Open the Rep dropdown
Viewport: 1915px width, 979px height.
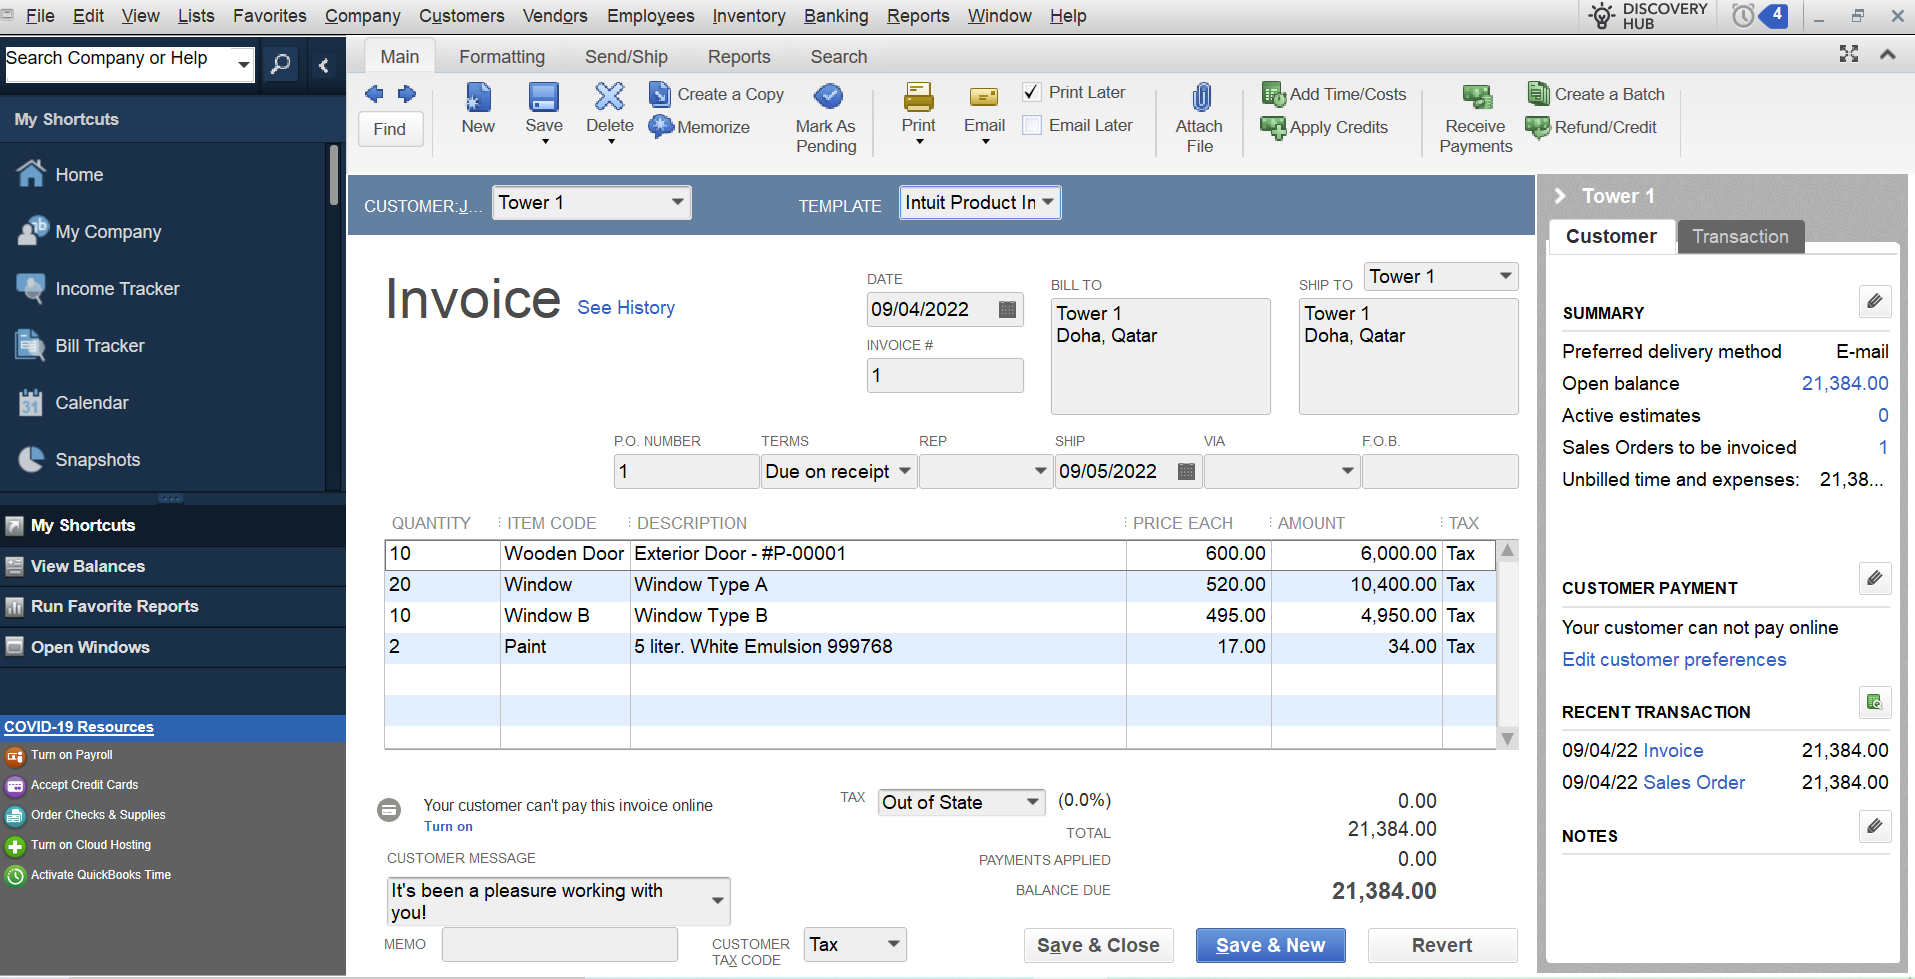click(x=1040, y=471)
